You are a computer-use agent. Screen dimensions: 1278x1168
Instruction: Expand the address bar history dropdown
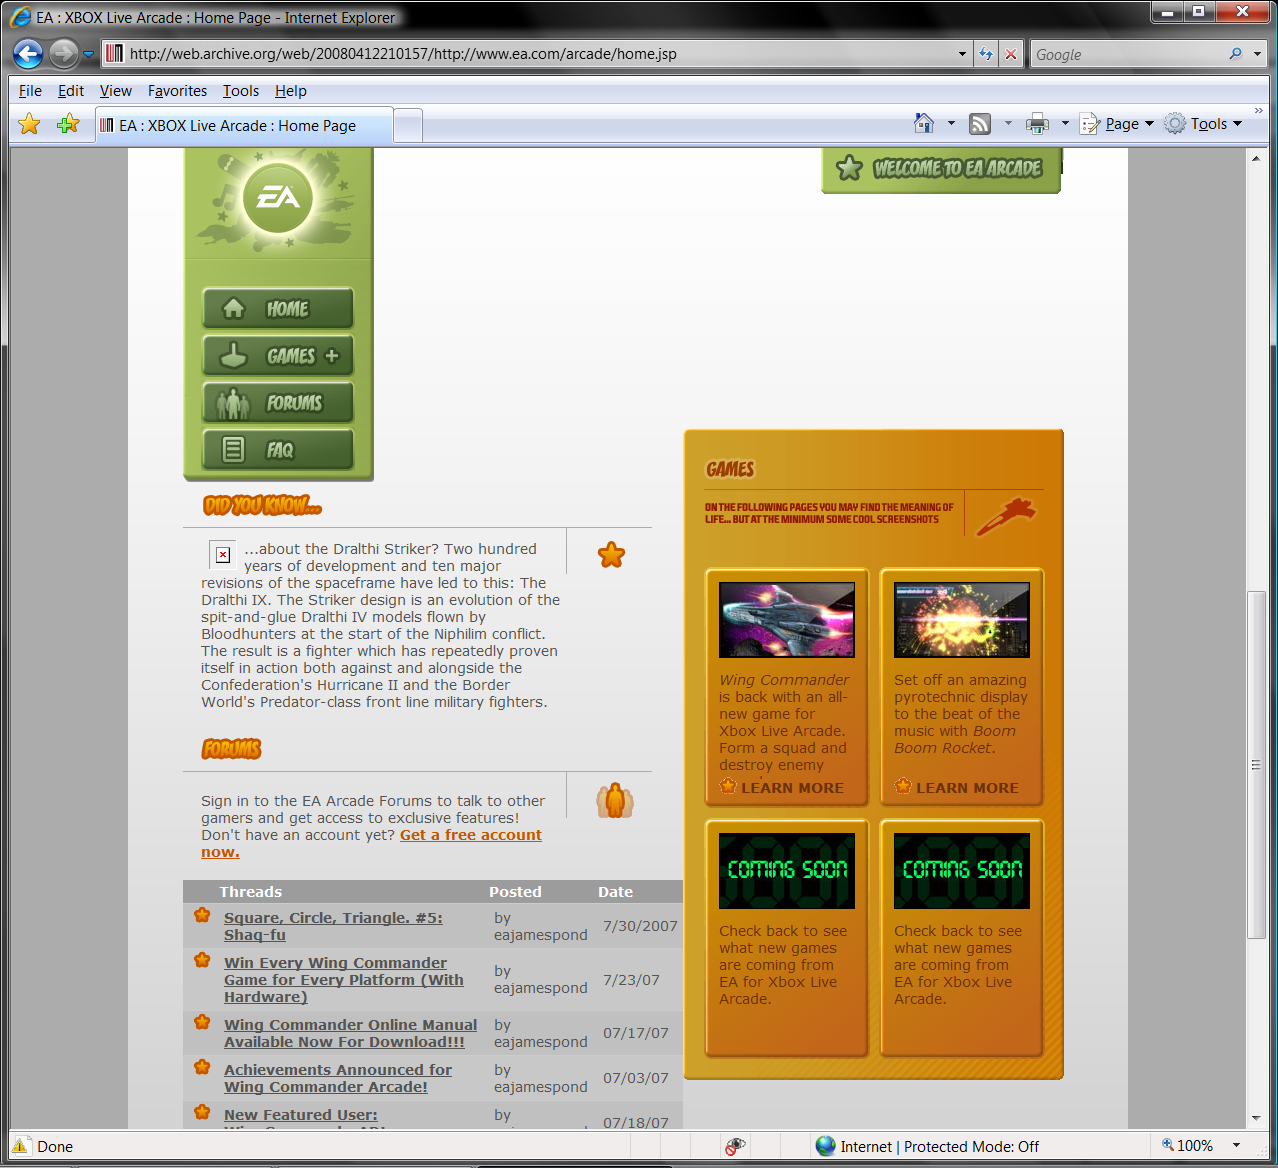pos(962,54)
